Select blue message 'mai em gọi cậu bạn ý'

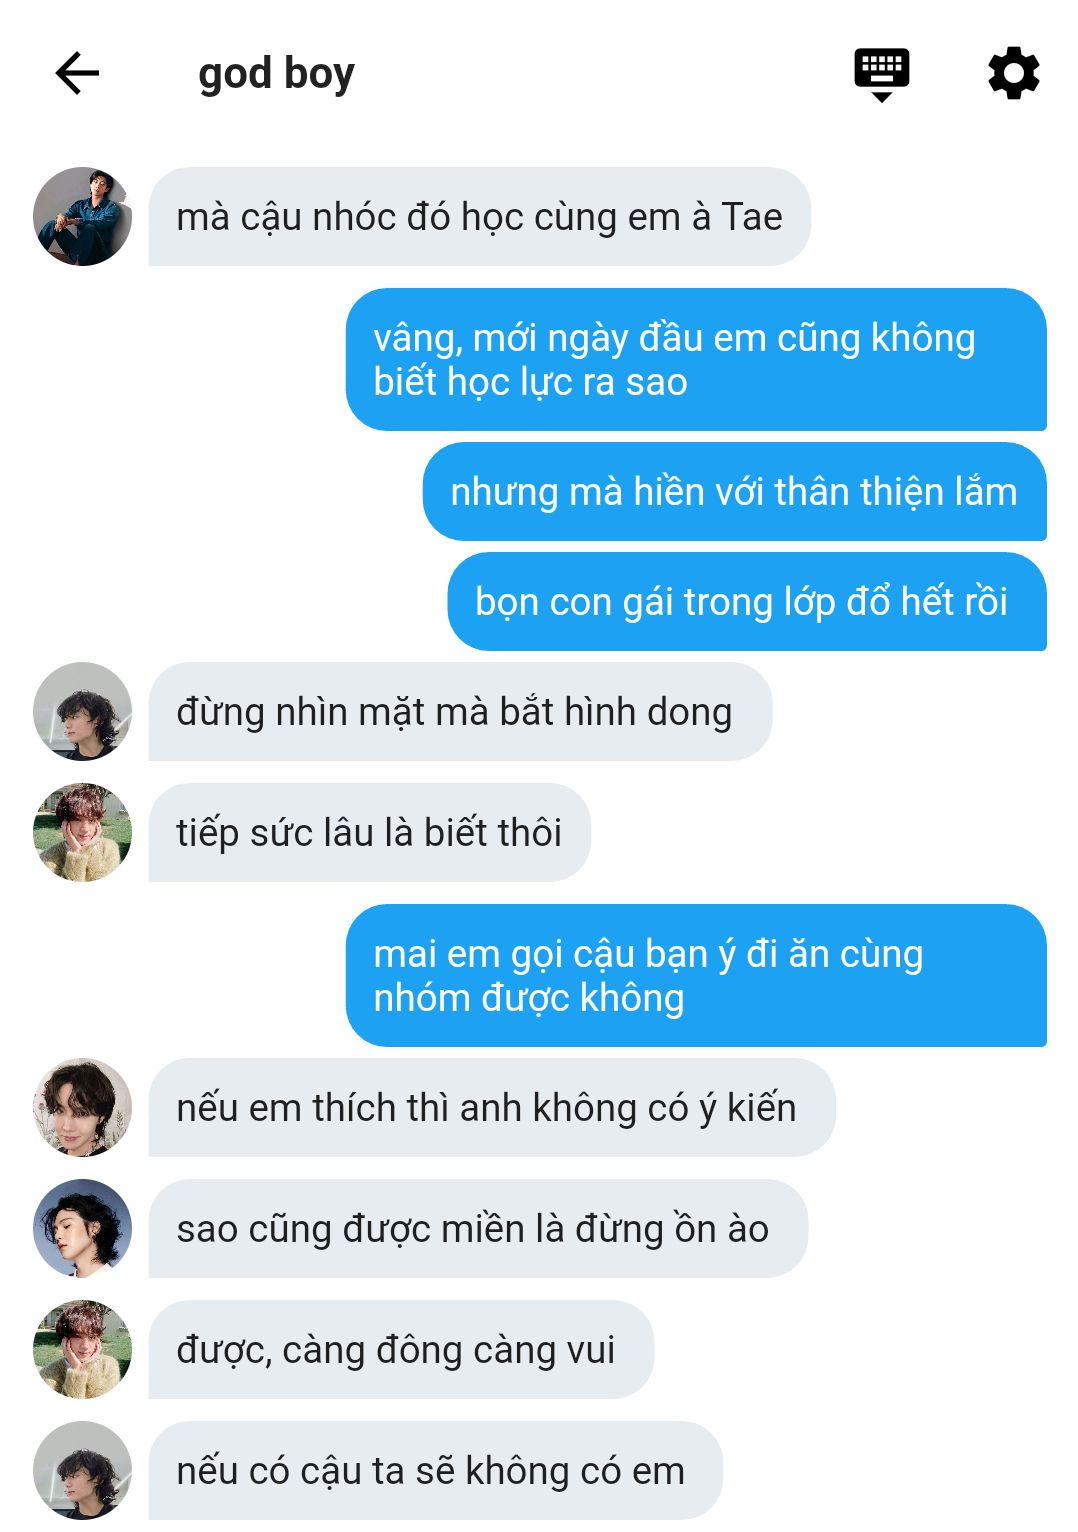click(x=696, y=975)
